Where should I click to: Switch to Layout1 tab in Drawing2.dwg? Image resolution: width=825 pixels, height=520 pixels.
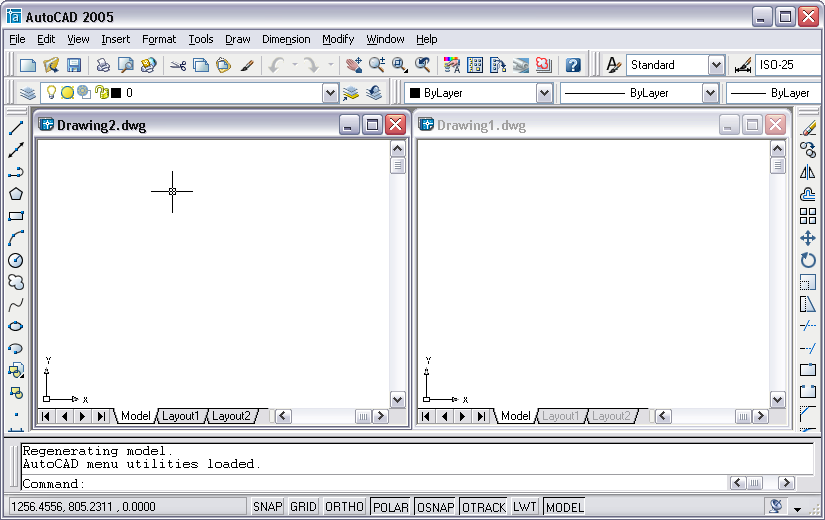pyautogui.click(x=180, y=416)
